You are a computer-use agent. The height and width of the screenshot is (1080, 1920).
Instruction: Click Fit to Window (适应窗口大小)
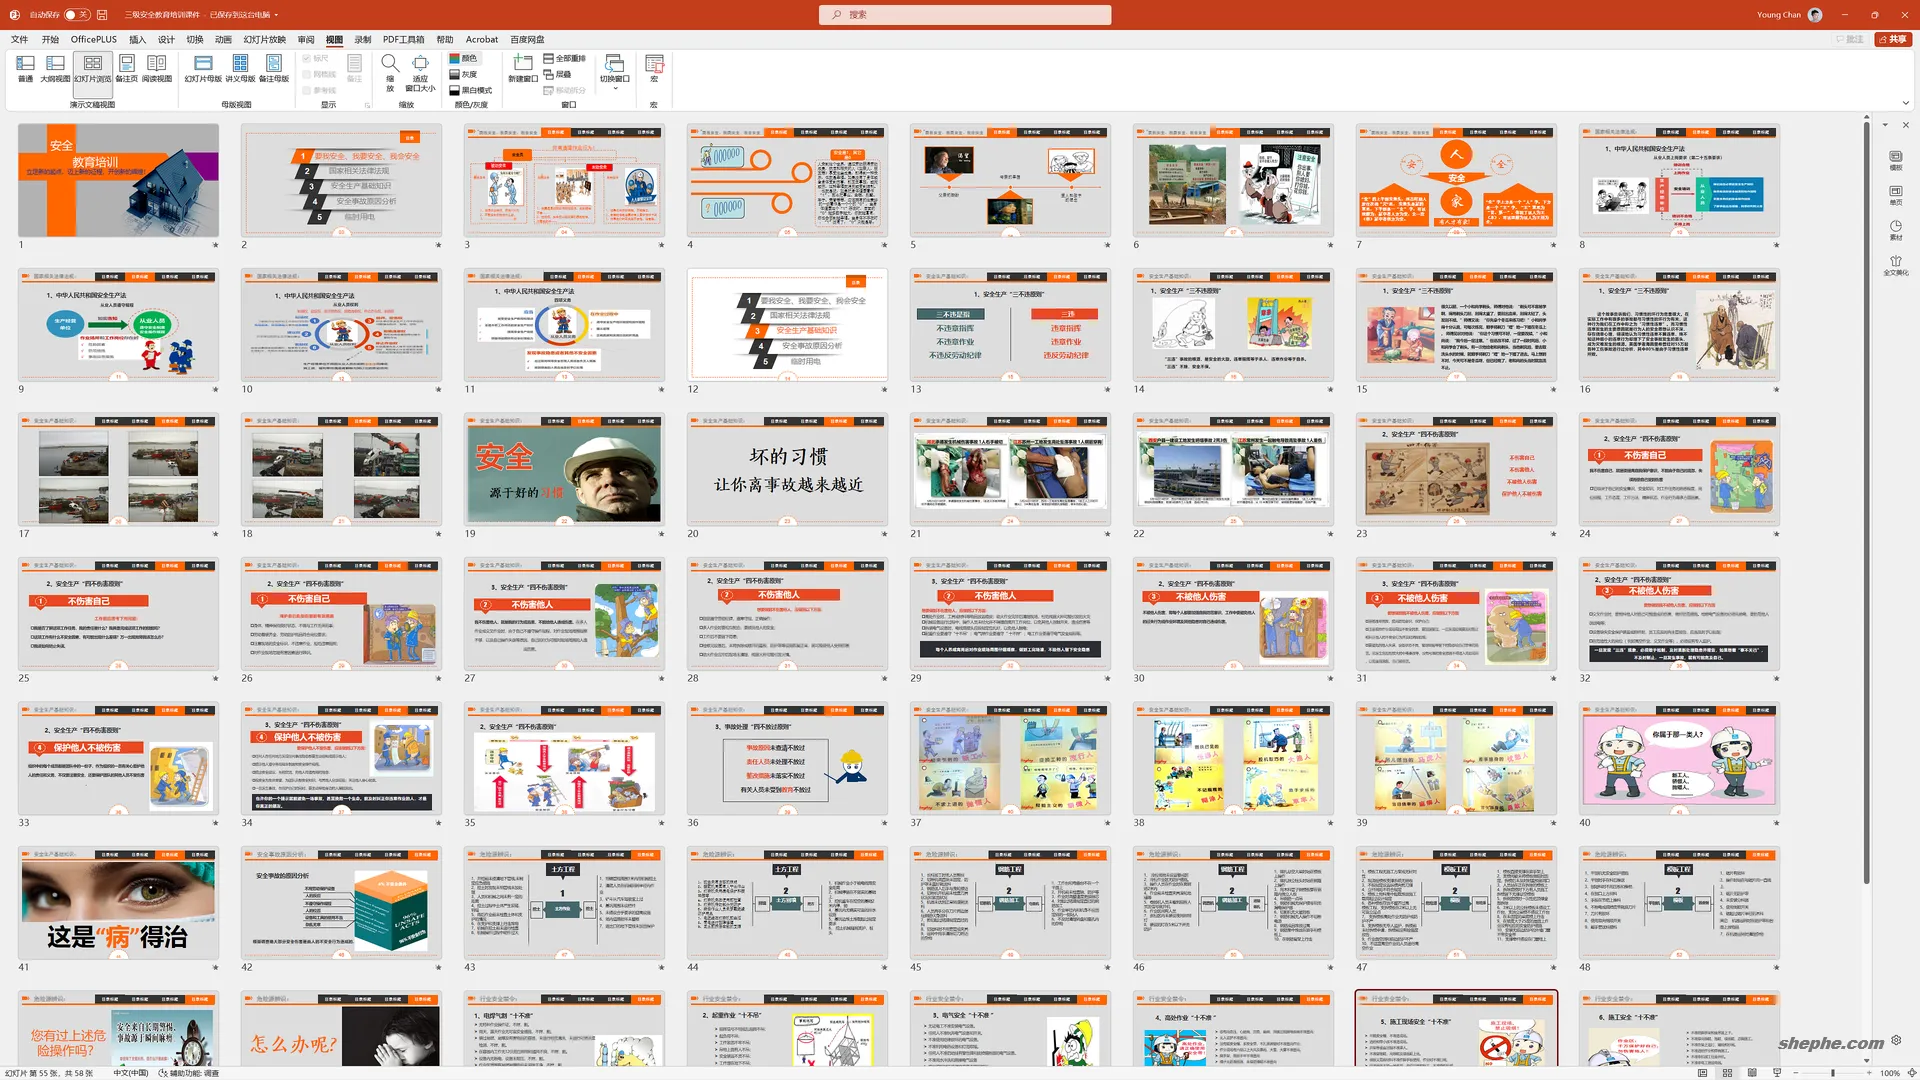[x=420, y=68]
